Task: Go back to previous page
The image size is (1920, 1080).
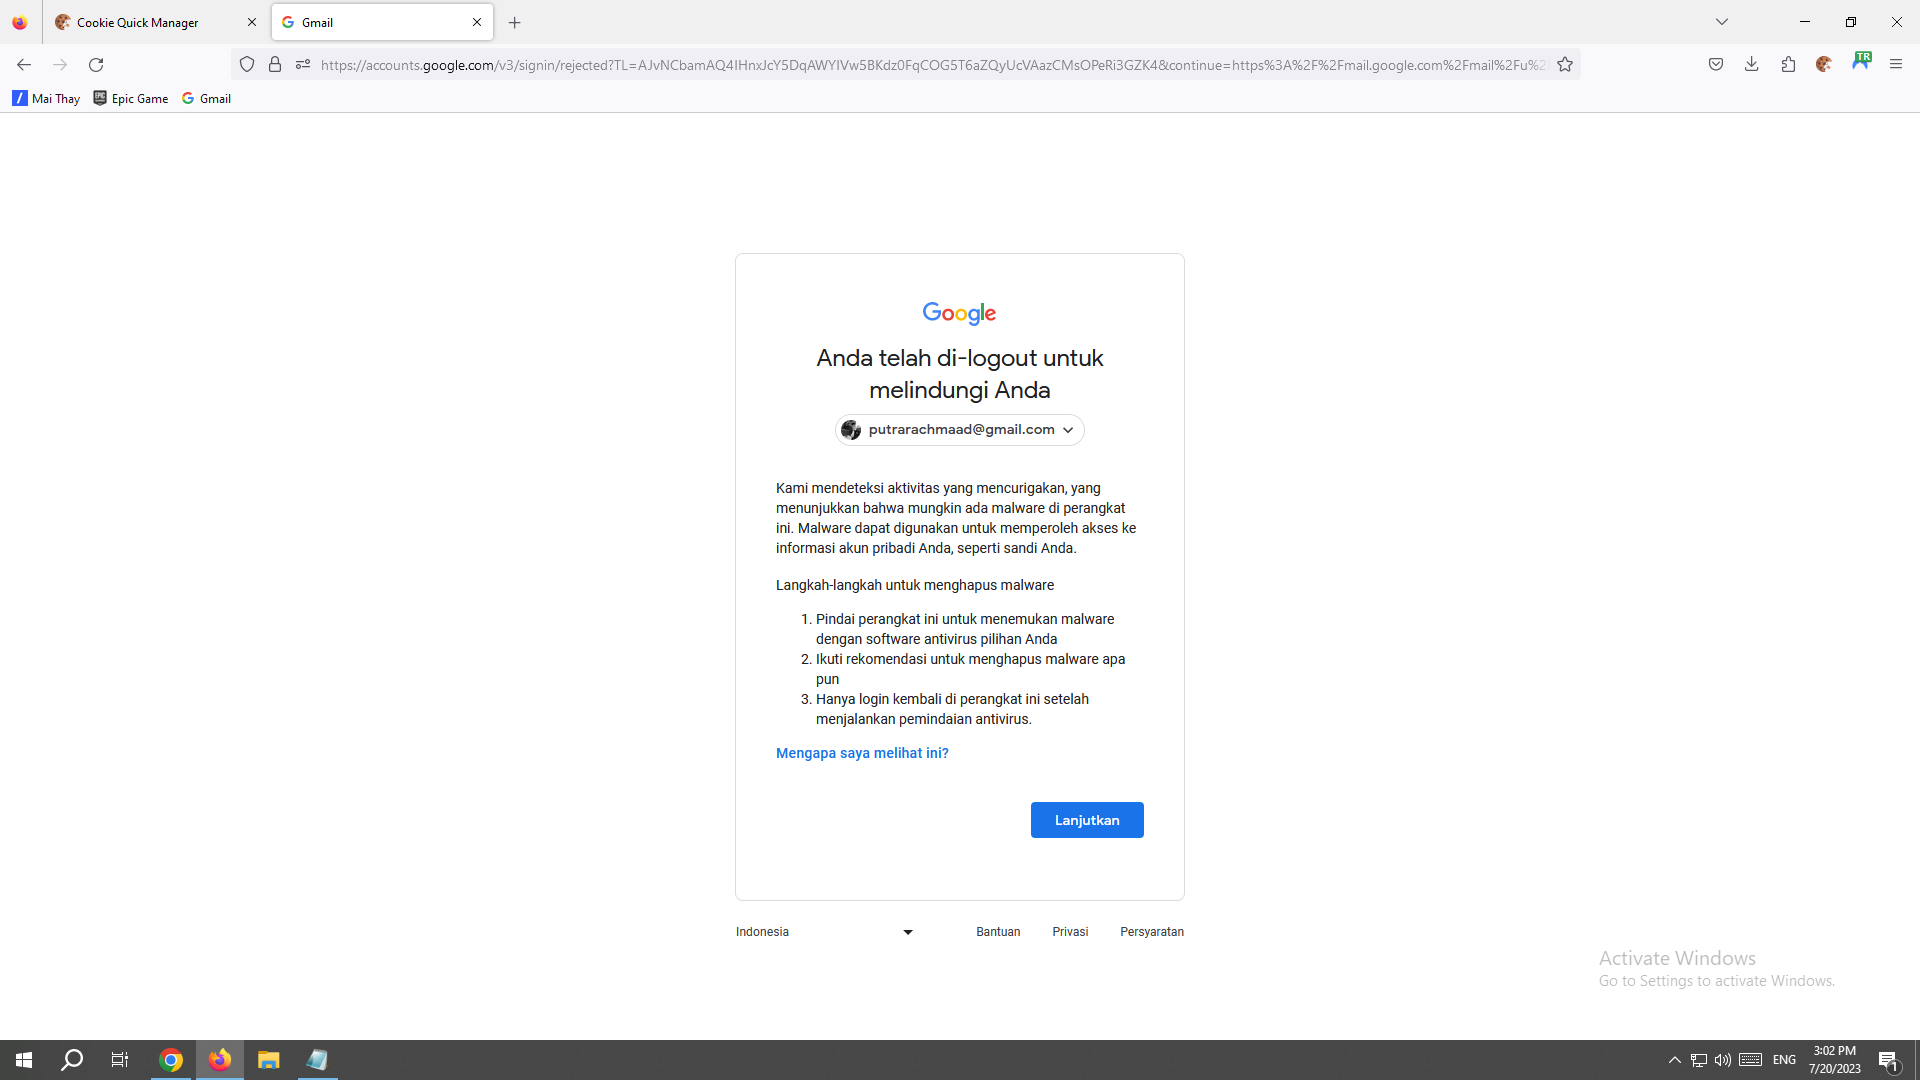Action: (x=24, y=65)
